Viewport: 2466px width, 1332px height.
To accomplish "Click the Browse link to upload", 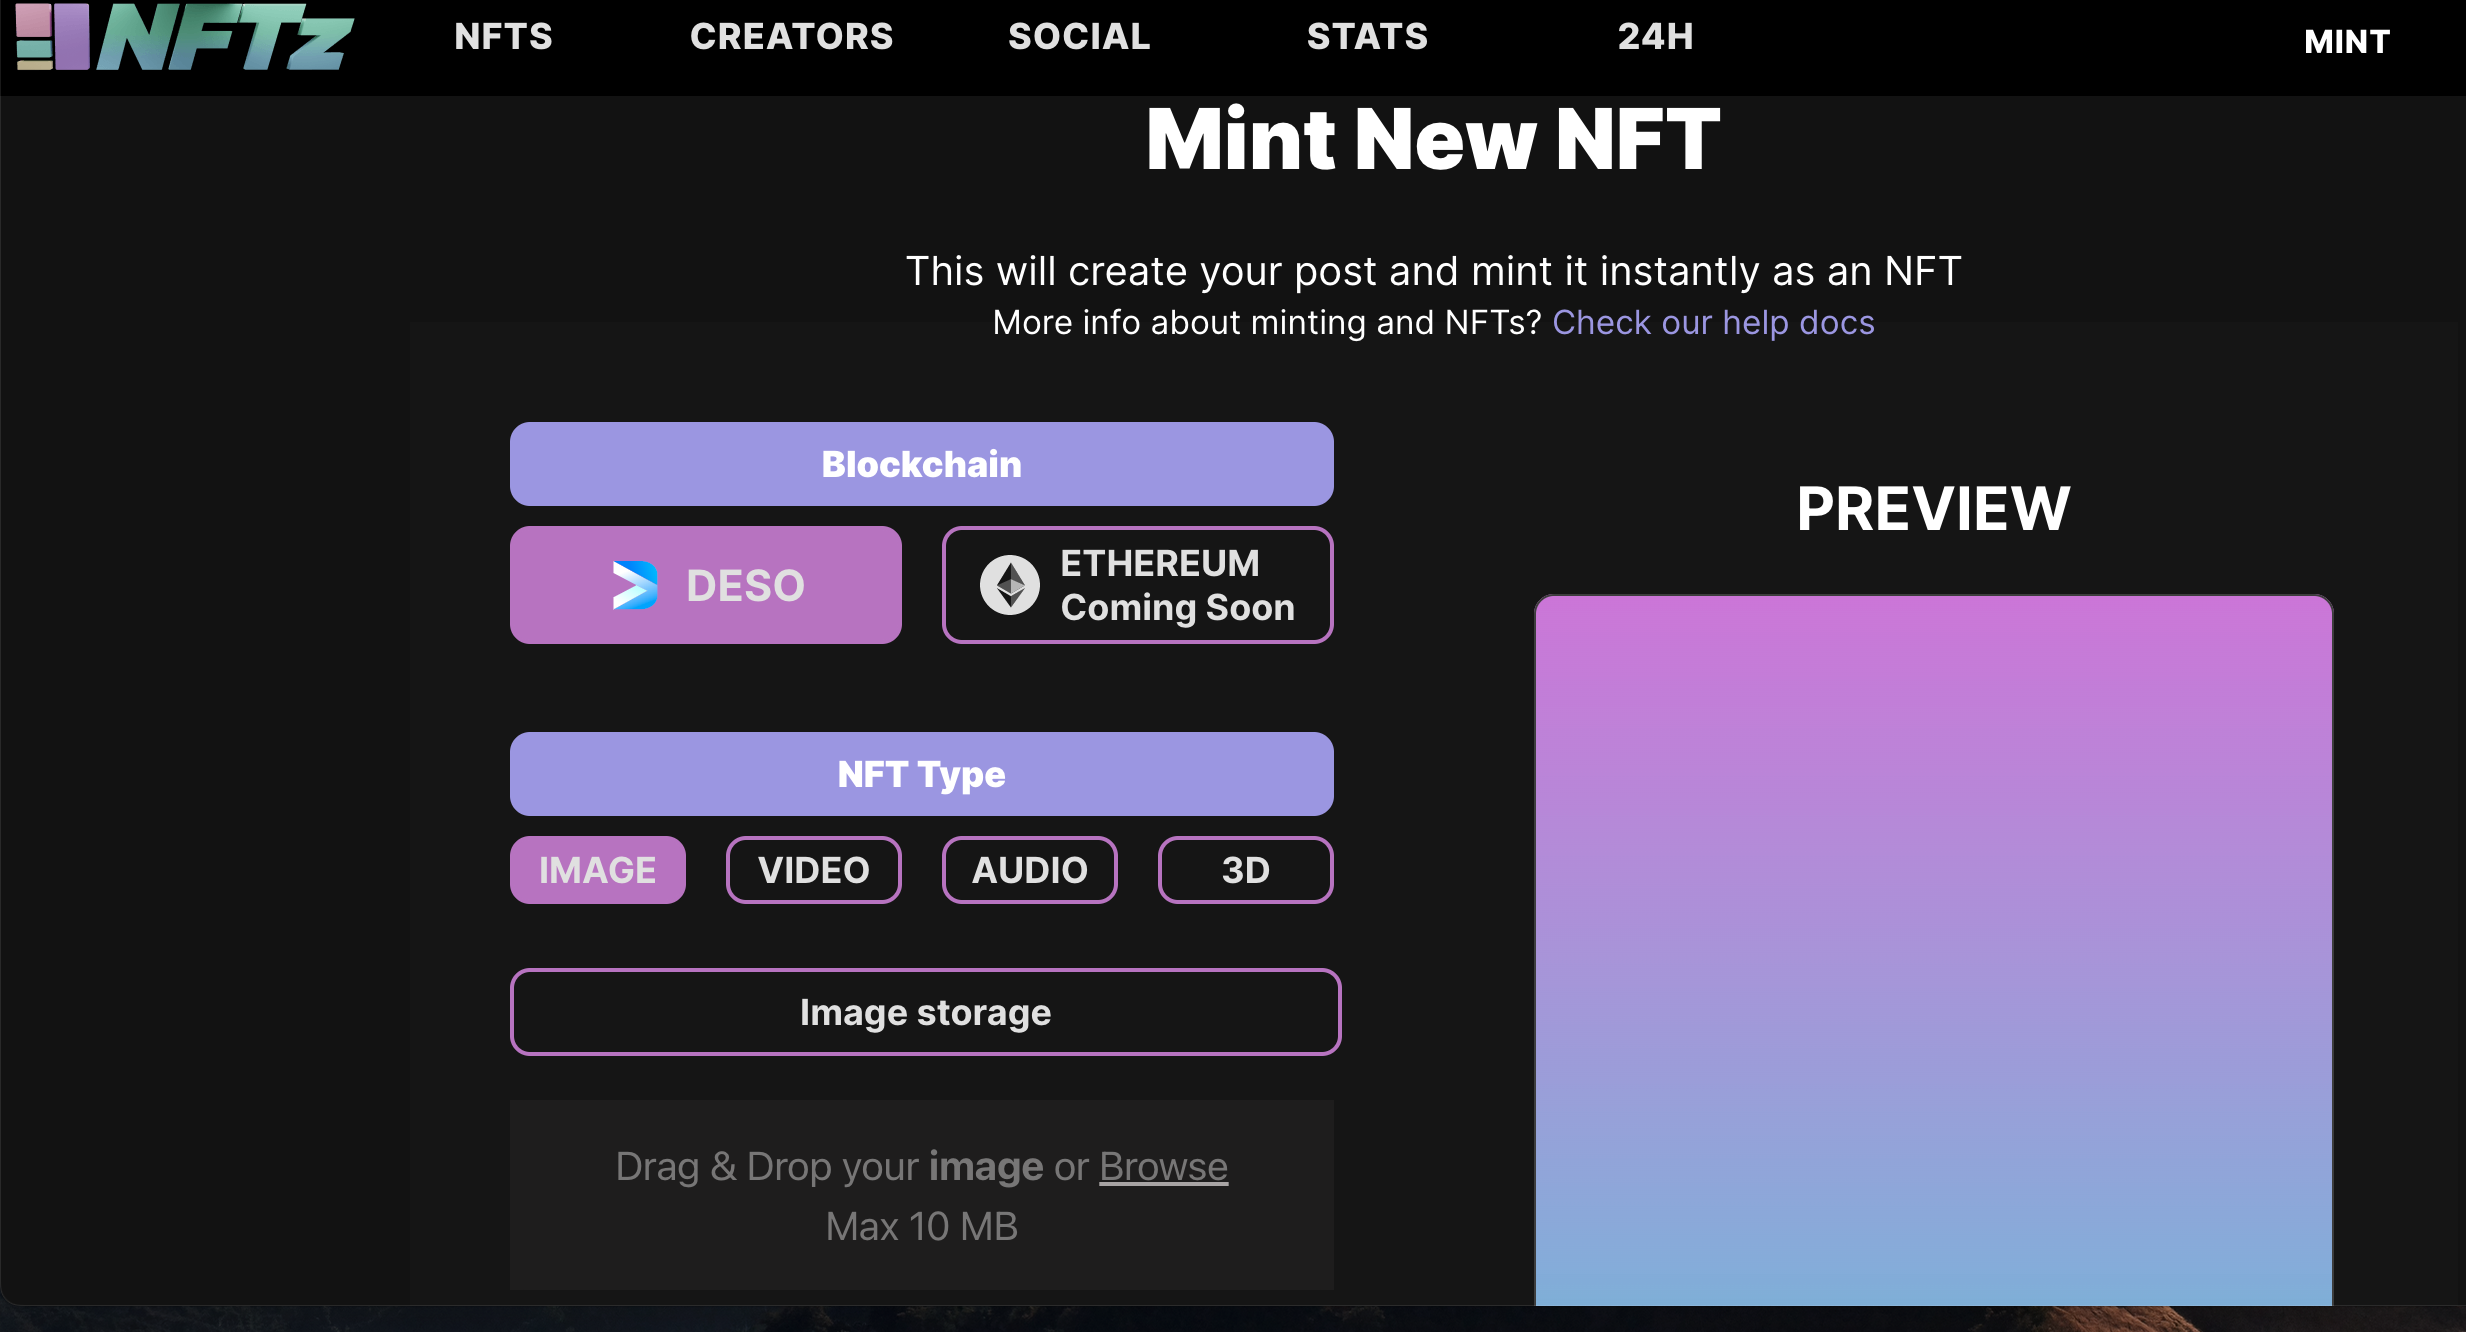I will pos(1163,1167).
